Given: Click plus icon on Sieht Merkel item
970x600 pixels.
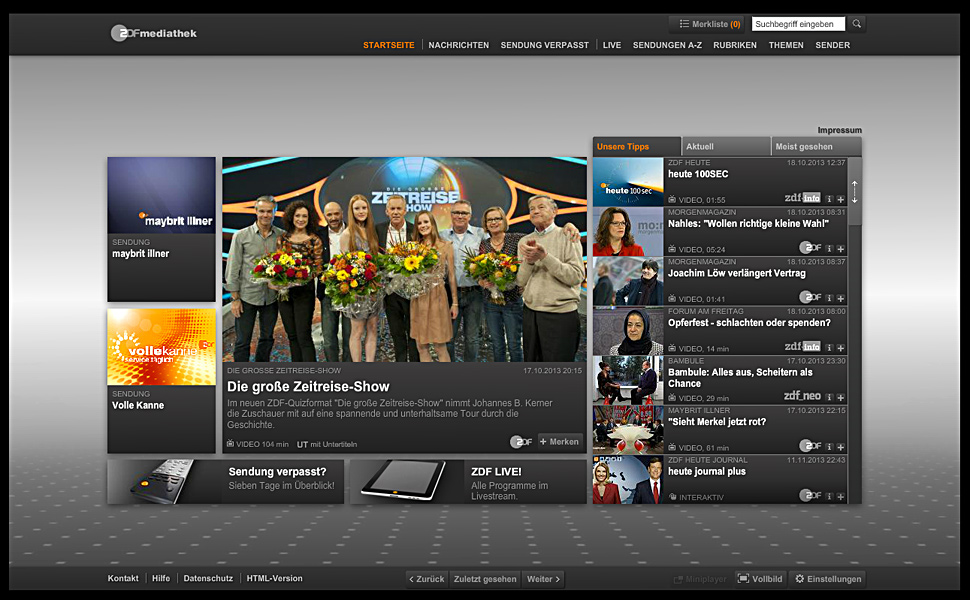Looking at the screenshot, I should tap(841, 446).
